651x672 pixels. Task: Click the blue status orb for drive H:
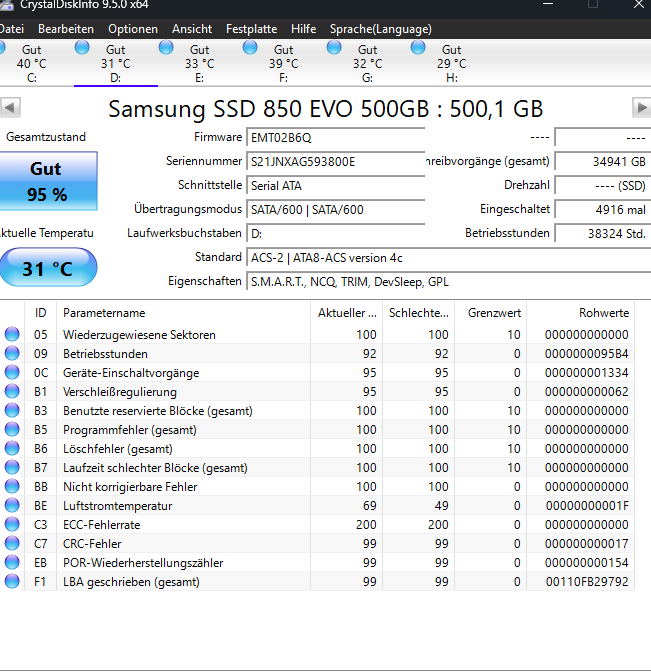point(418,47)
